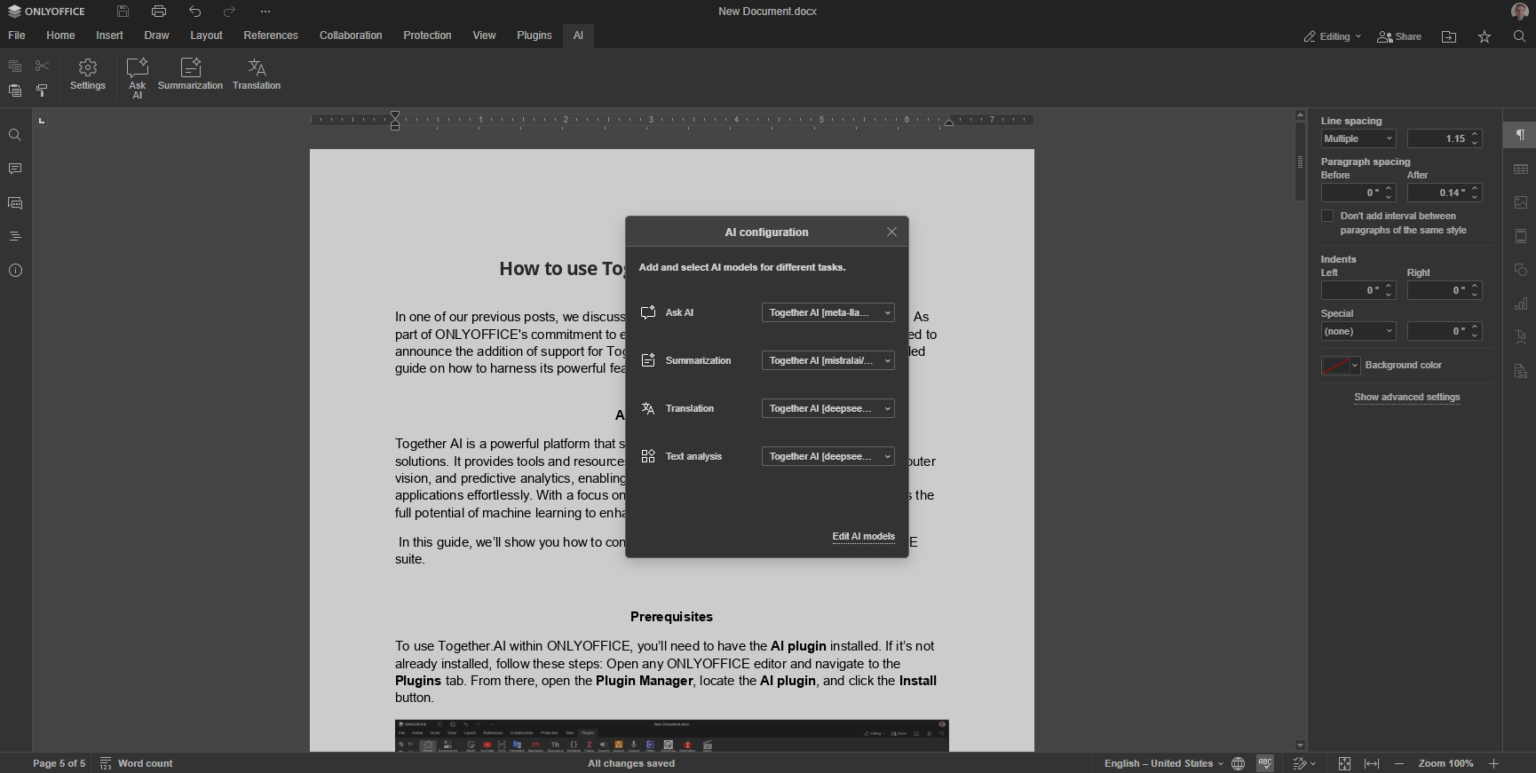Screen dimensions: 1536x773
Task: Open paragraph settings pilcrow tab
Action: pos(1520,135)
